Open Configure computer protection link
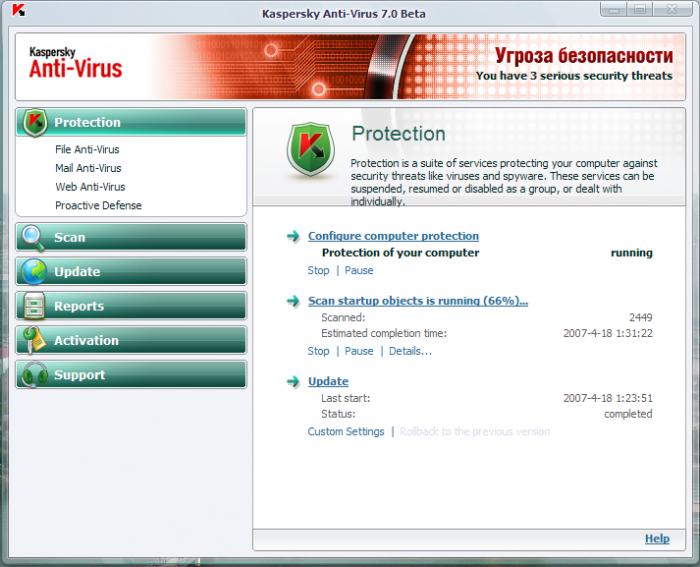Screen dimensions: 700x567 (393, 236)
